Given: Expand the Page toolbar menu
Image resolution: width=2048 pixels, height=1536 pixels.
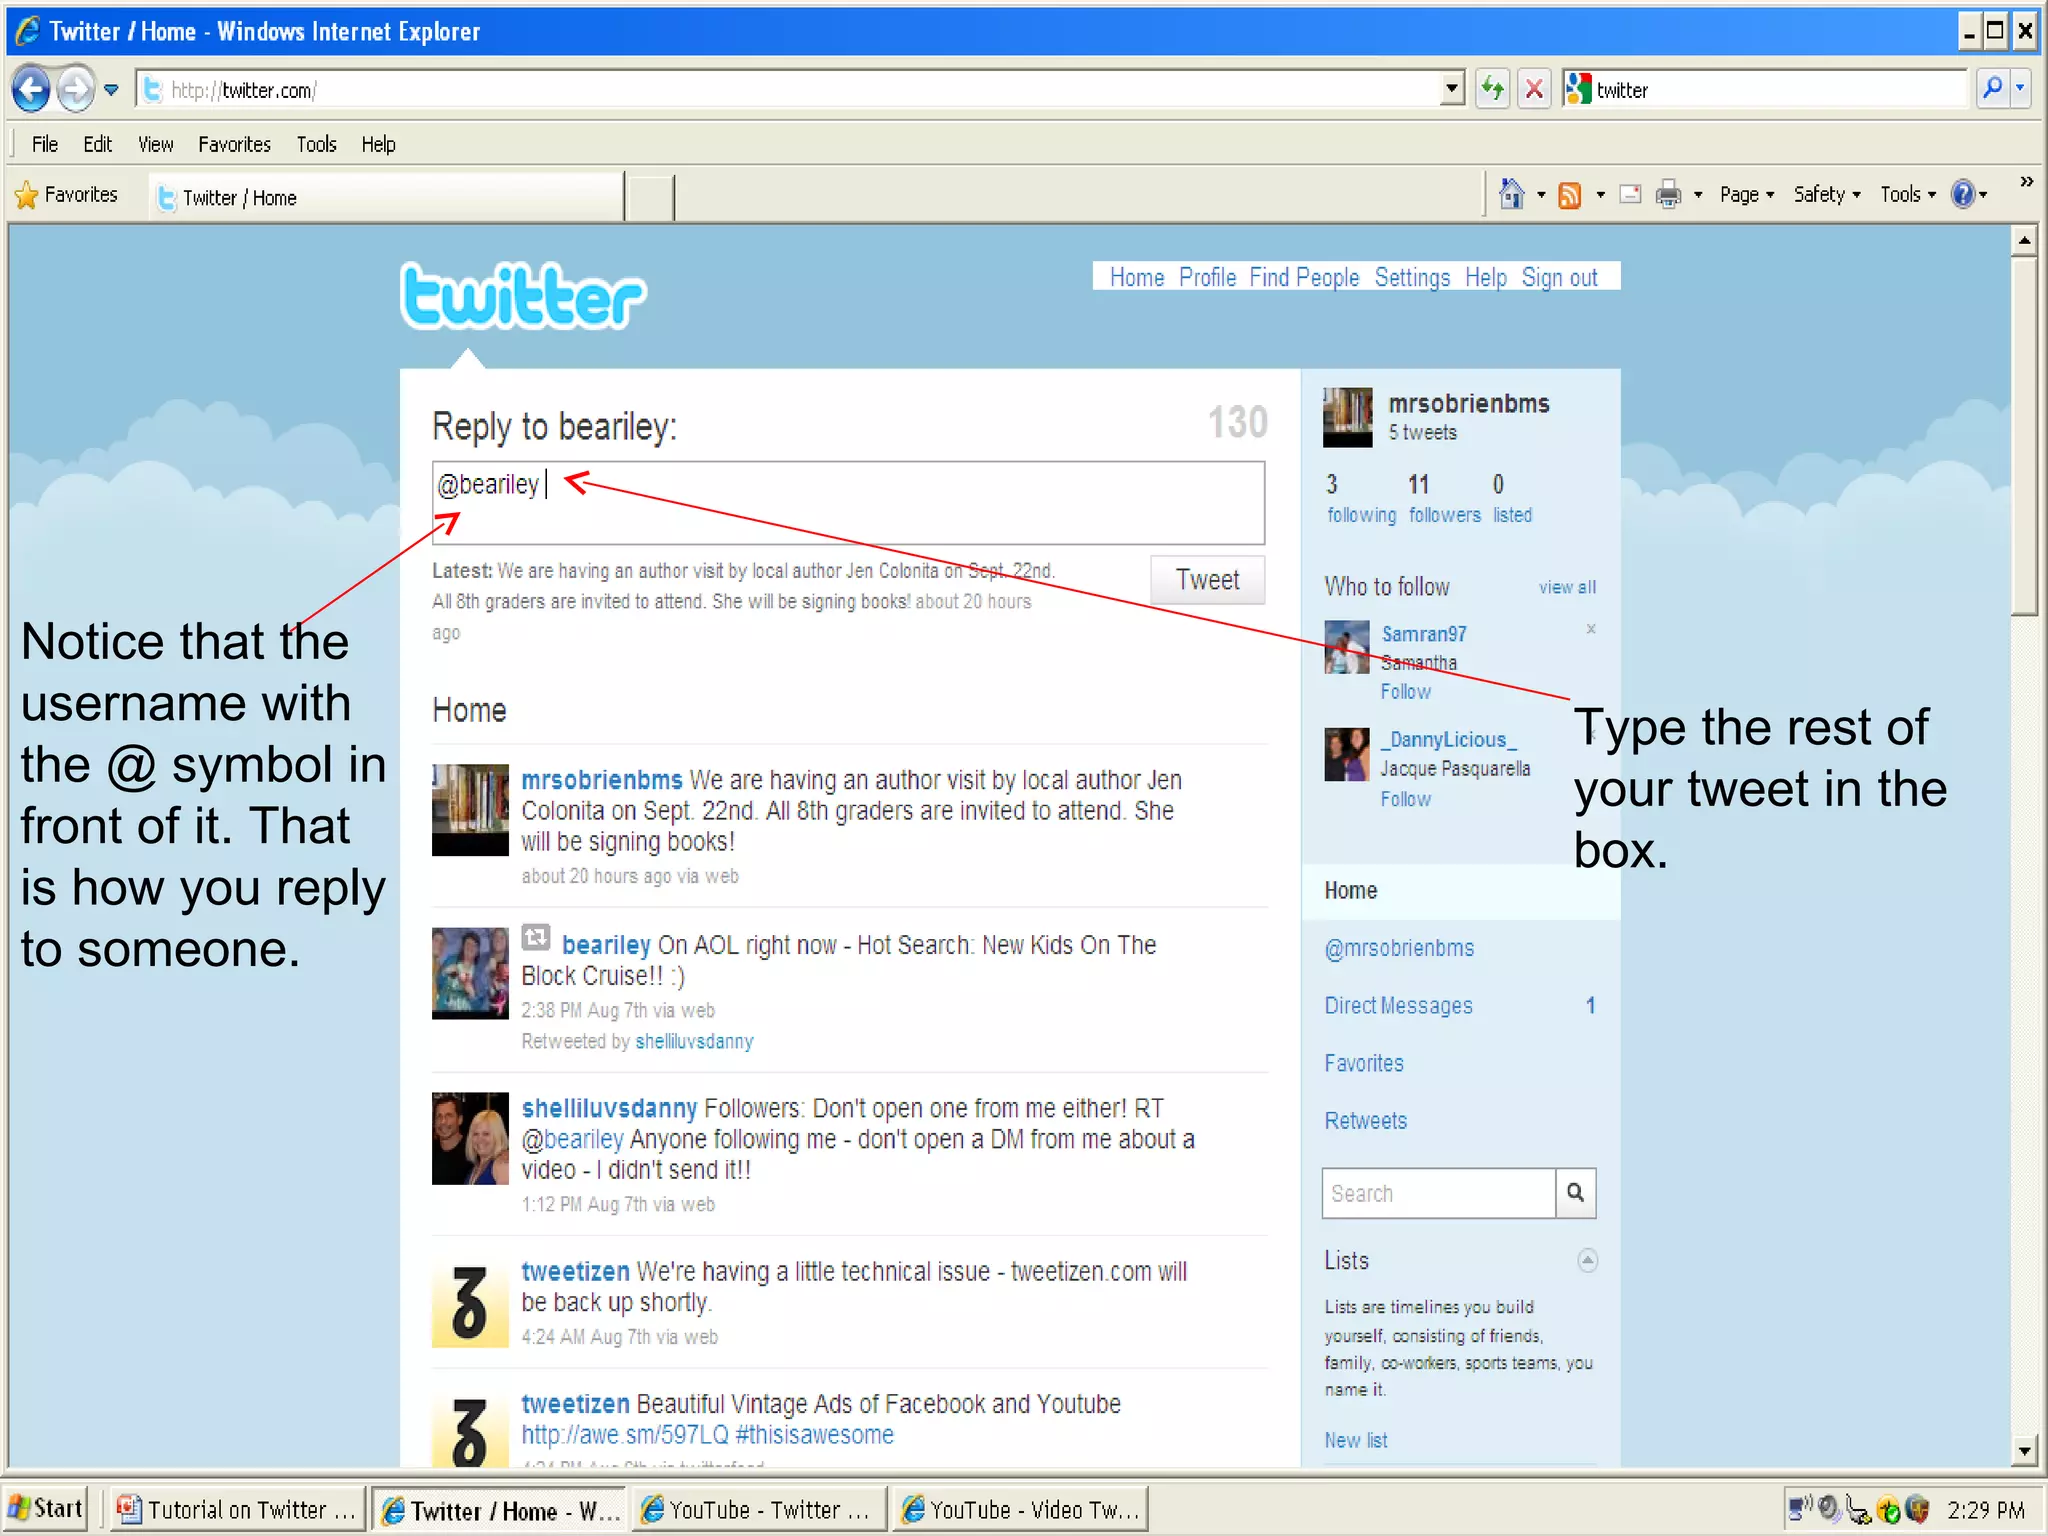Looking at the screenshot, I should click(1746, 195).
